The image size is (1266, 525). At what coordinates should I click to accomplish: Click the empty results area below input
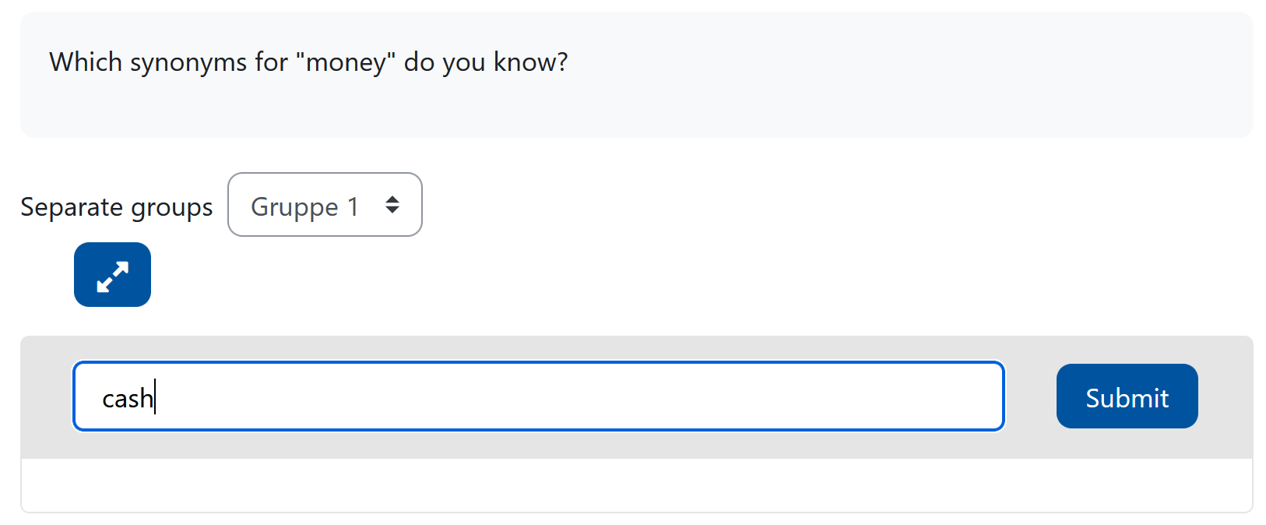click(636, 485)
